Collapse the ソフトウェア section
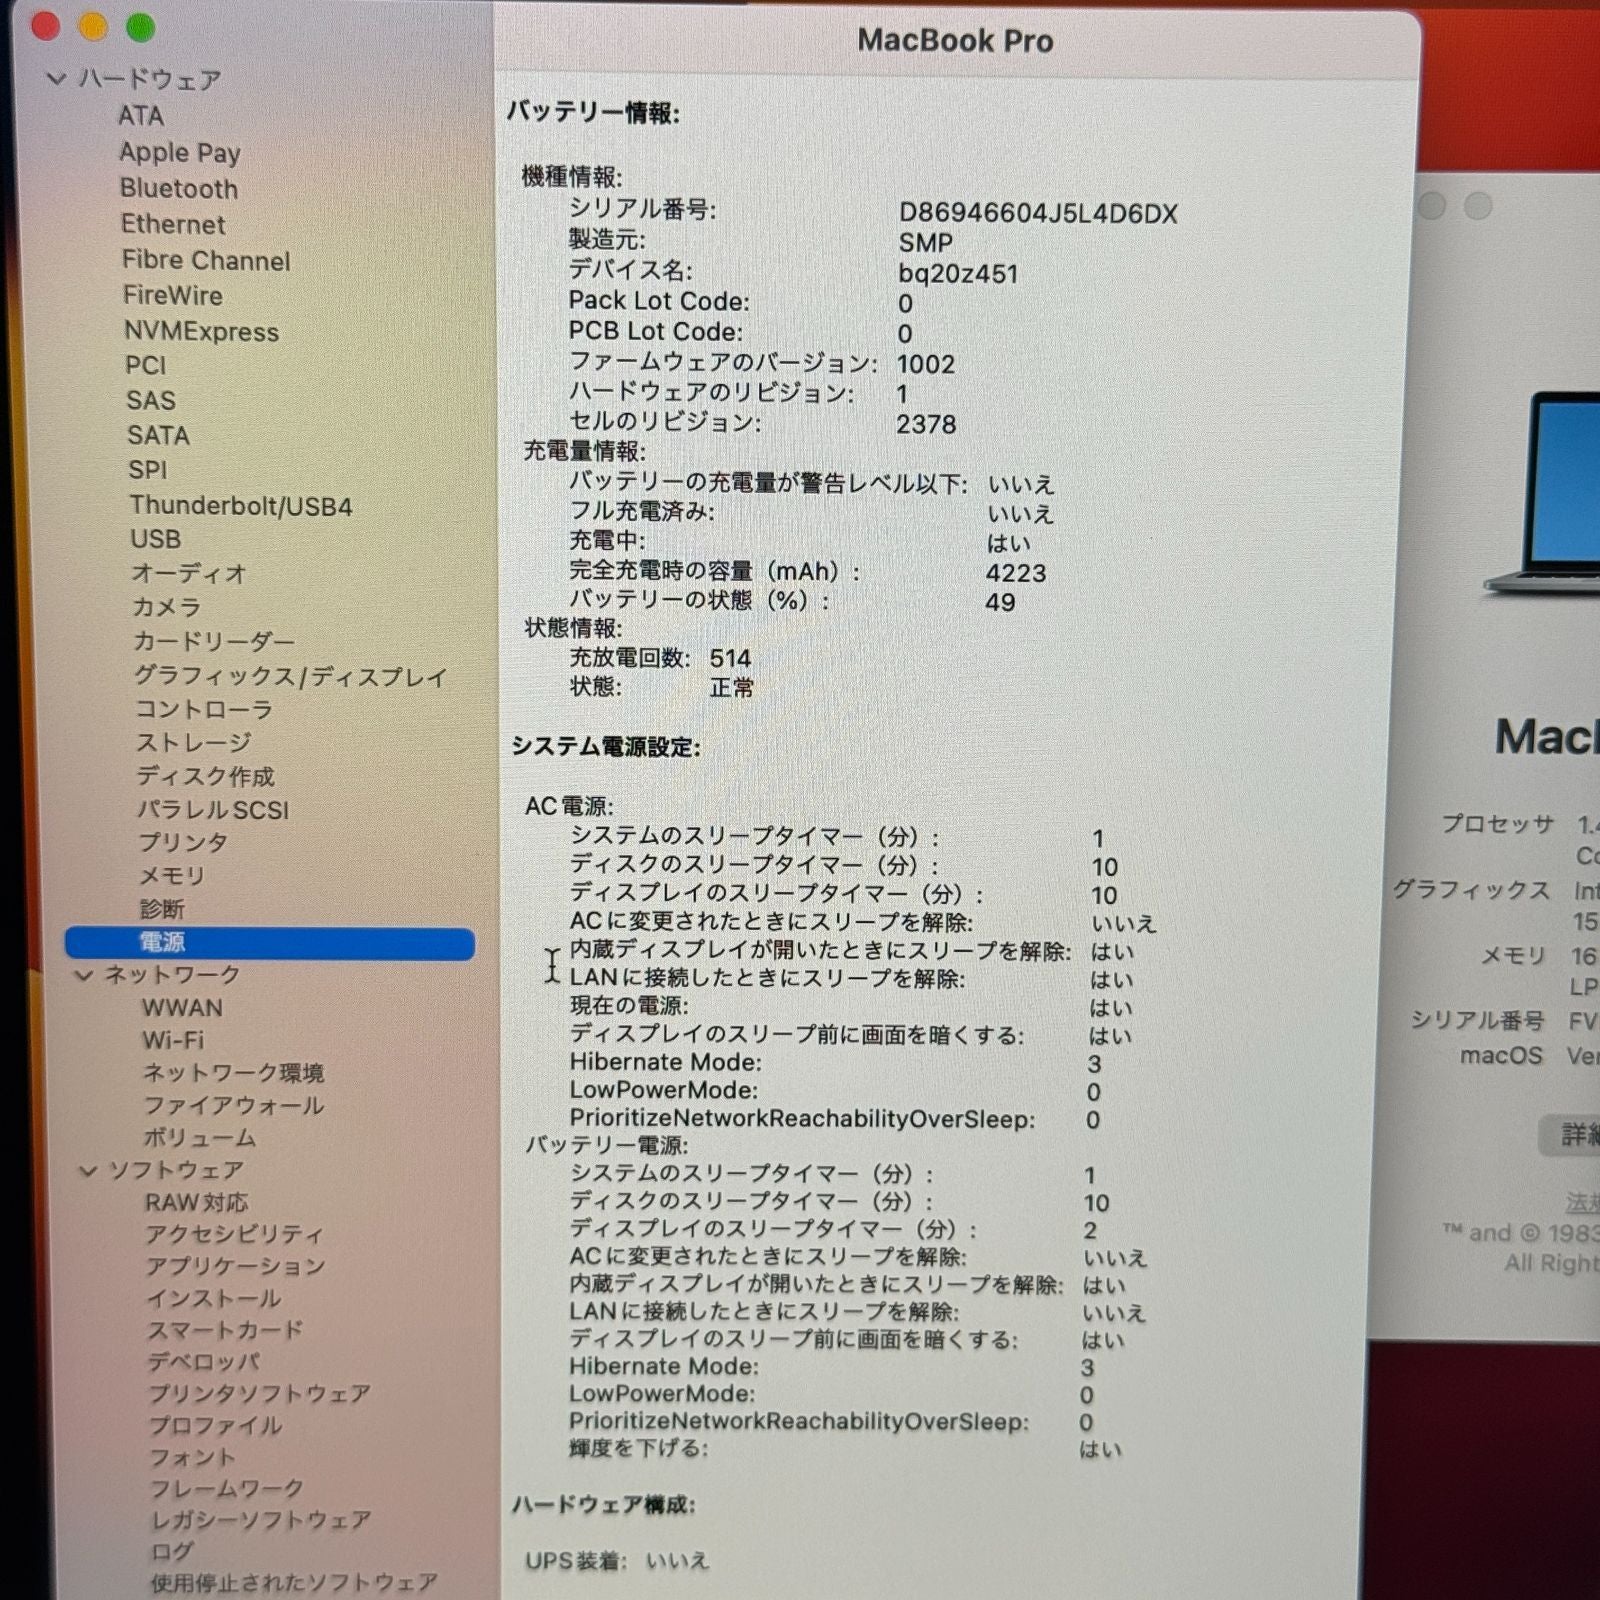The height and width of the screenshot is (1600, 1600). point(88,1170)
